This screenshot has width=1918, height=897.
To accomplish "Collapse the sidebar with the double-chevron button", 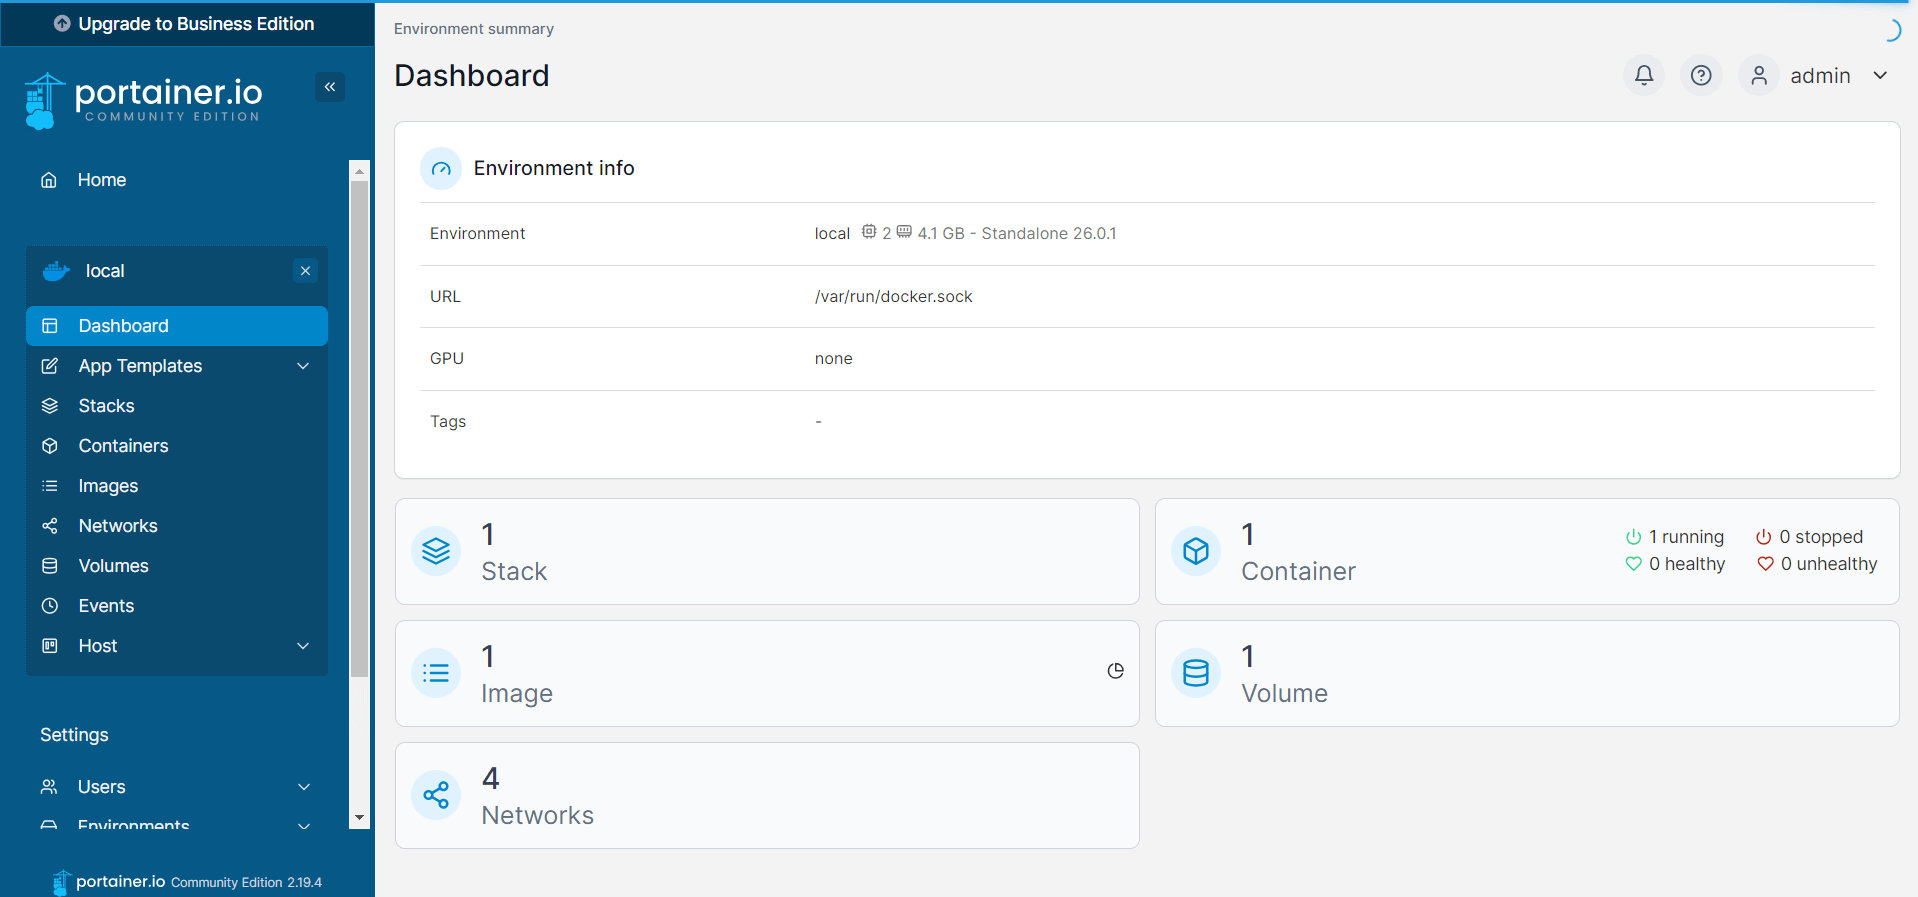I will coord(330,87).
